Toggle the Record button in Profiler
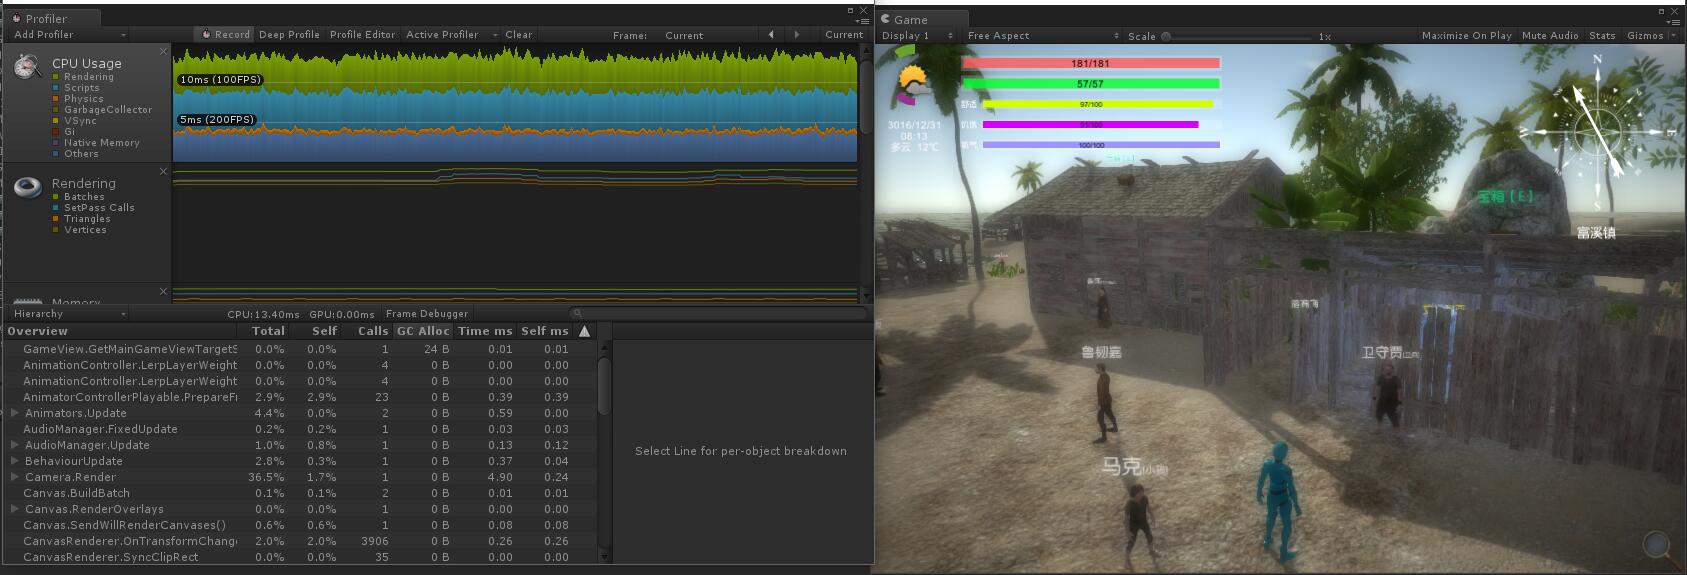 tap(226, 35)
